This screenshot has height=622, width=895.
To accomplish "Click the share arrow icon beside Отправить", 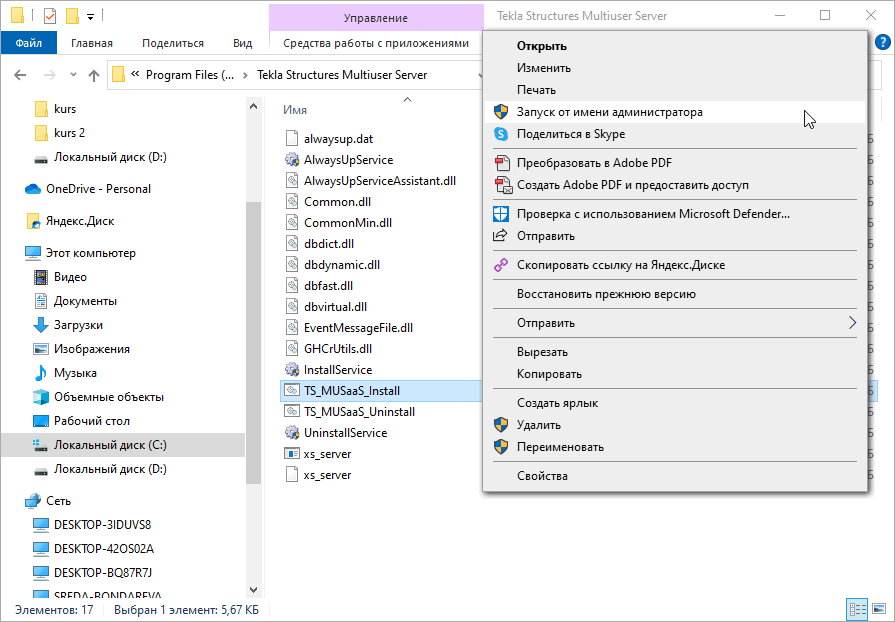I will pyautogui.click(x=501, y=236).
